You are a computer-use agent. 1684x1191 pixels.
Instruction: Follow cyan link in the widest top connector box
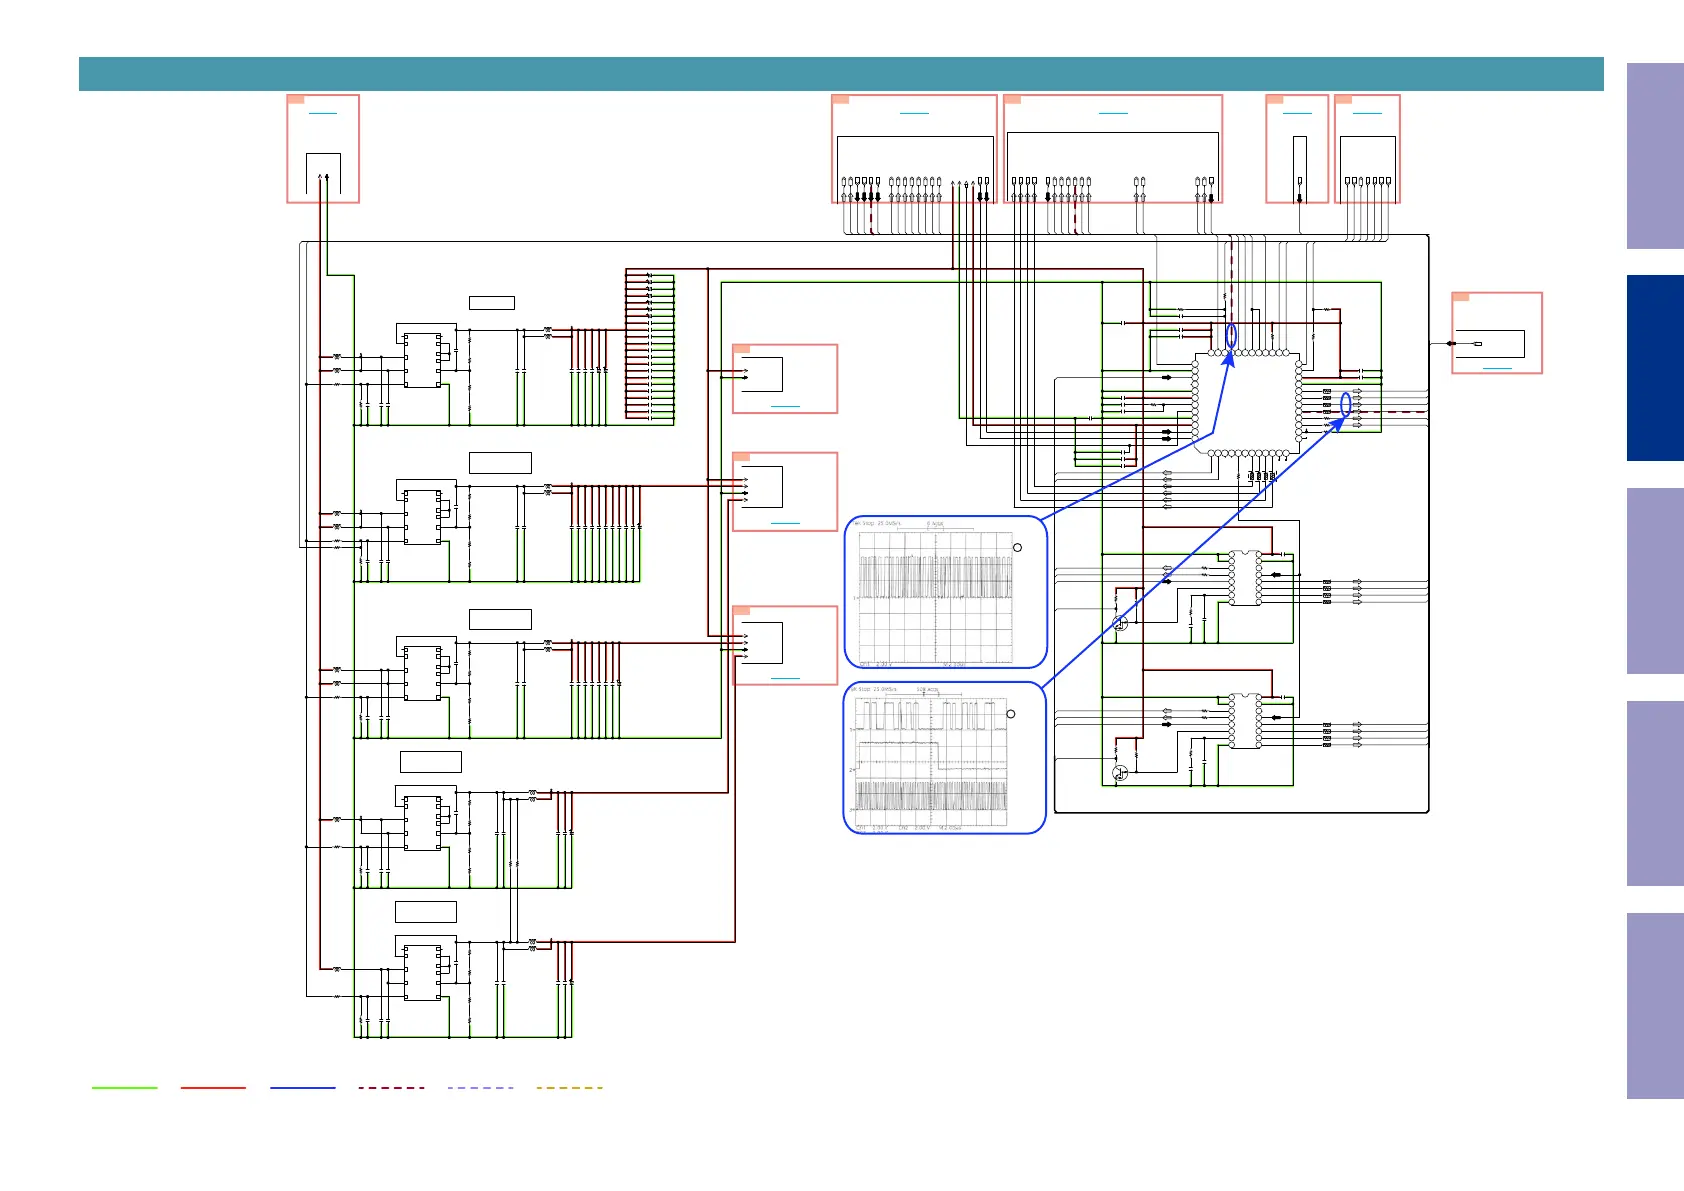coord(1113,113)
